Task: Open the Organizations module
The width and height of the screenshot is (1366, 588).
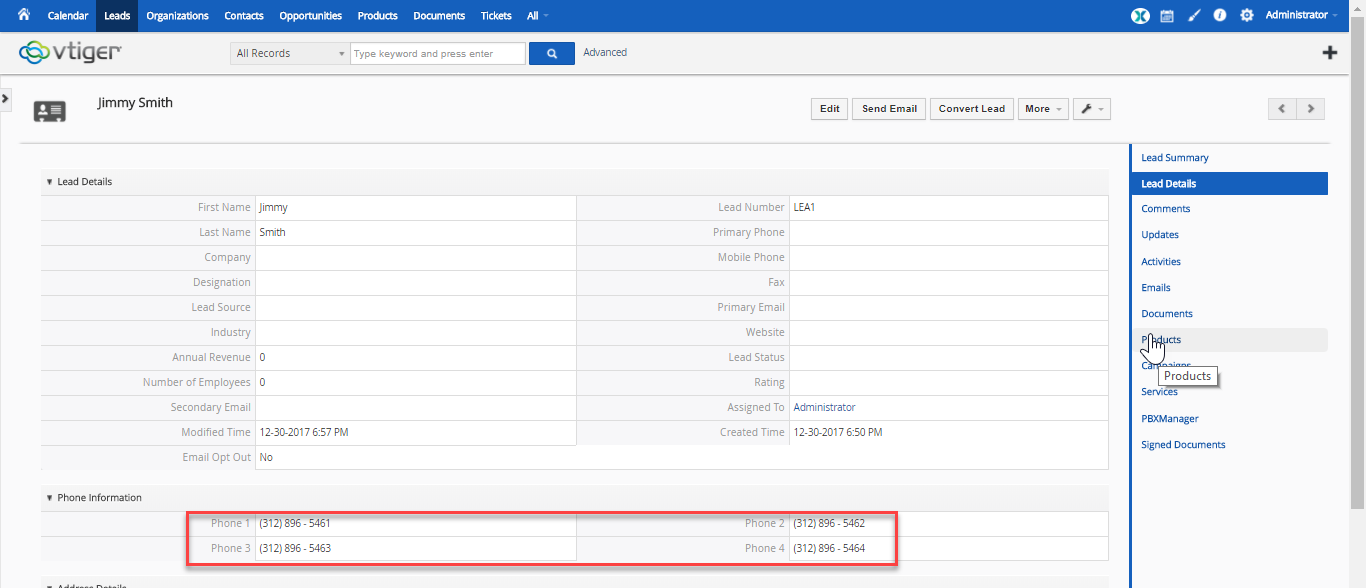Action: click(177, 16)
